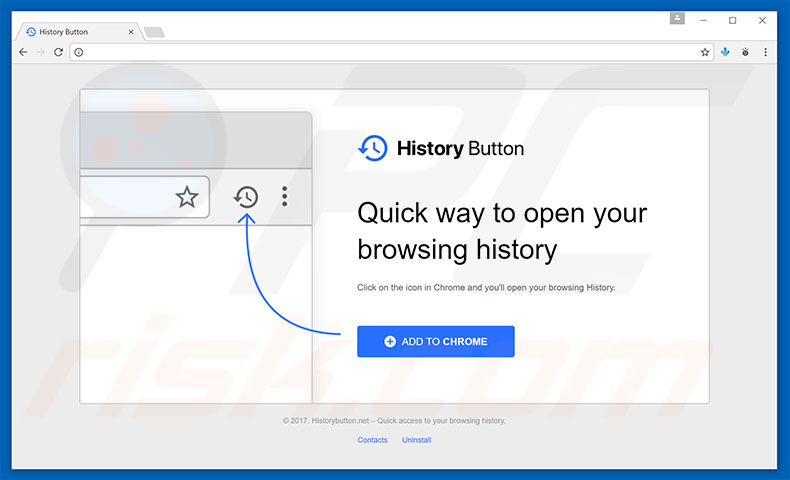Click the browser forward arrow
The width and height of the screenshot is (790, 480).
pyautogui.click(x=41, y=52)
